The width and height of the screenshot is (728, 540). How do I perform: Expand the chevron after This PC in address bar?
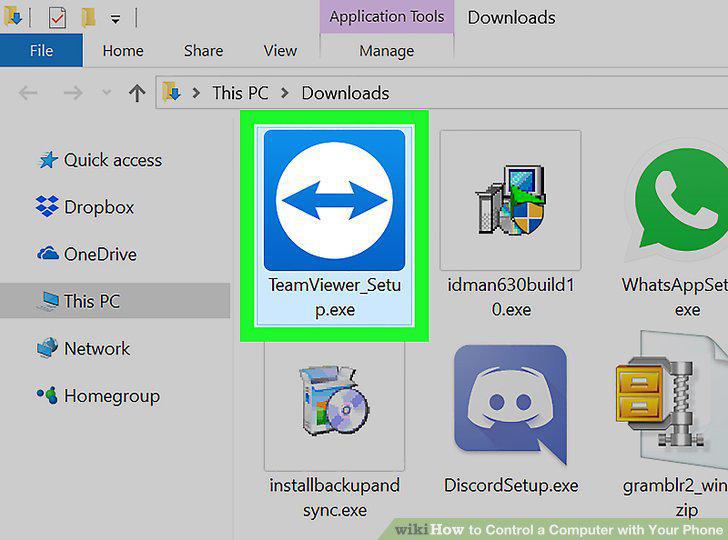[x=285, y=93]
